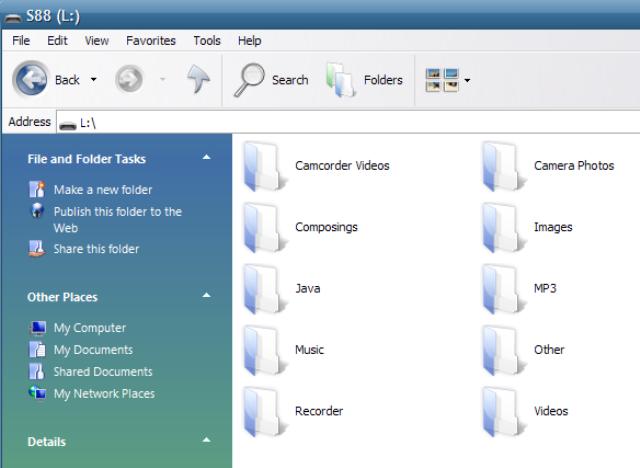
Task: Select the Java folder icon
Action: coord(265,288)
